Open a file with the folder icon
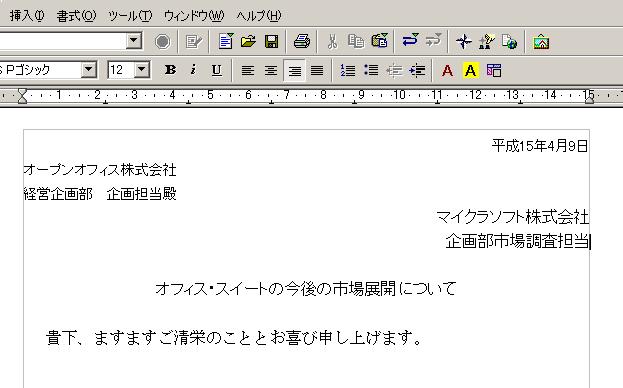This screenshot has width=623, height=388. [x=248, y=41]
